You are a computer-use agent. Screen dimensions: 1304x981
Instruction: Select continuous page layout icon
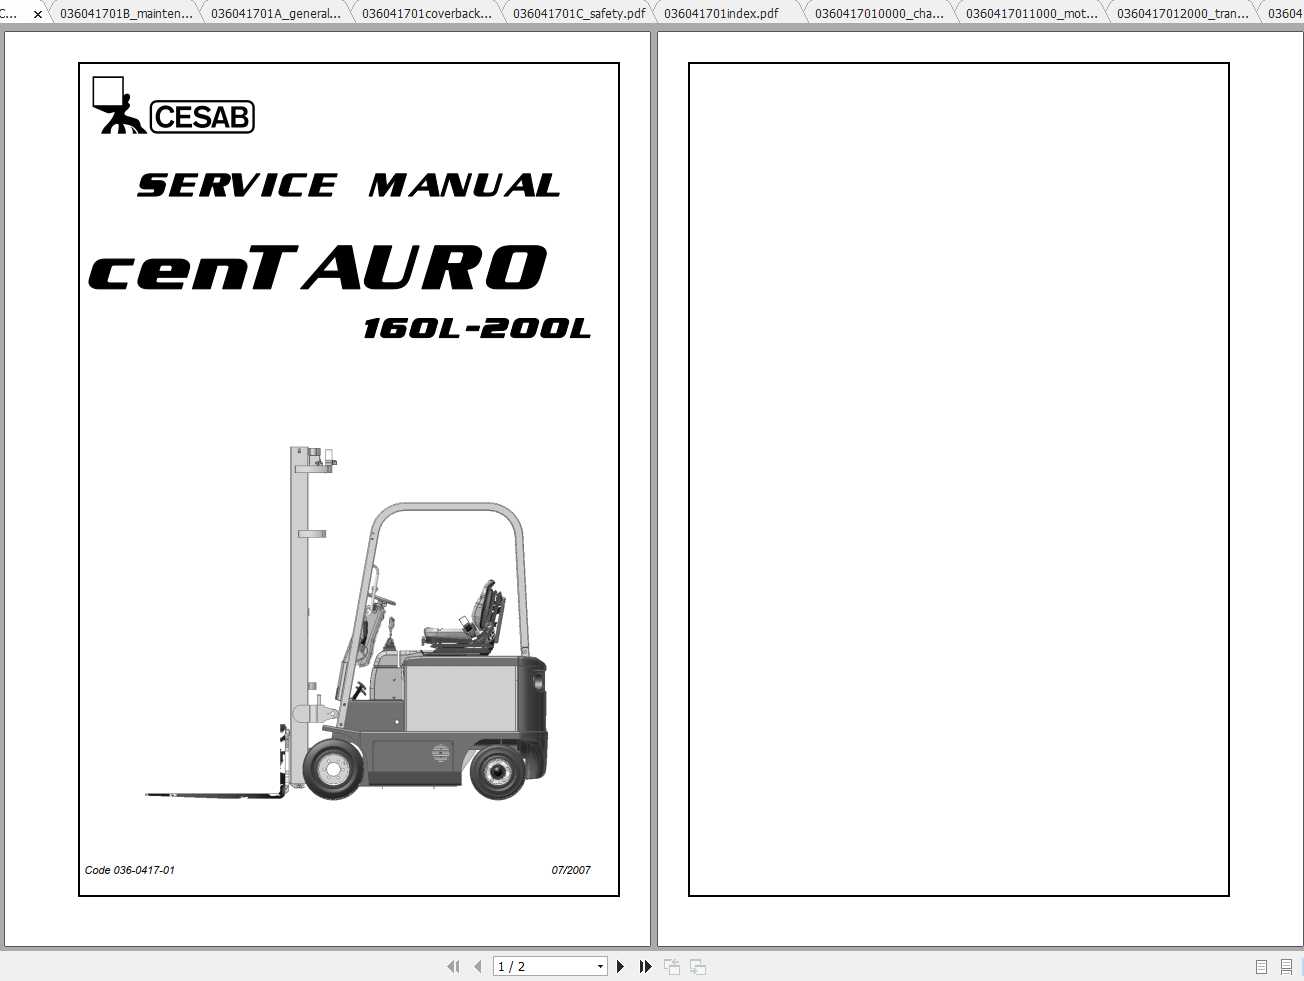(1286, 966)
